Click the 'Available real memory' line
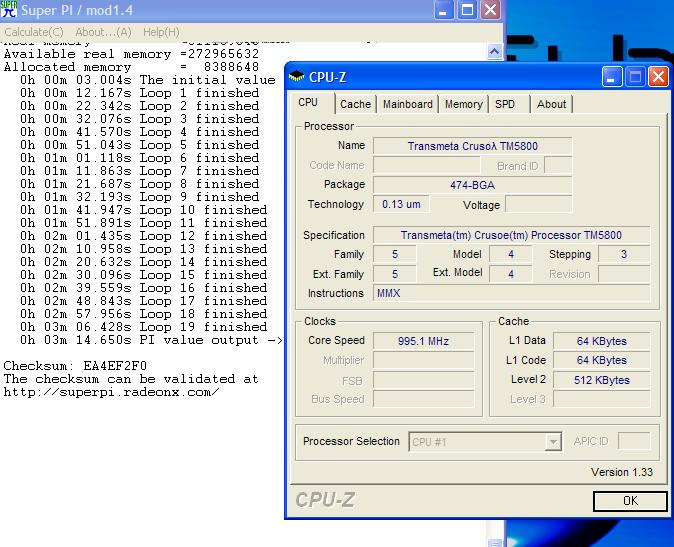 click(131, 54)
